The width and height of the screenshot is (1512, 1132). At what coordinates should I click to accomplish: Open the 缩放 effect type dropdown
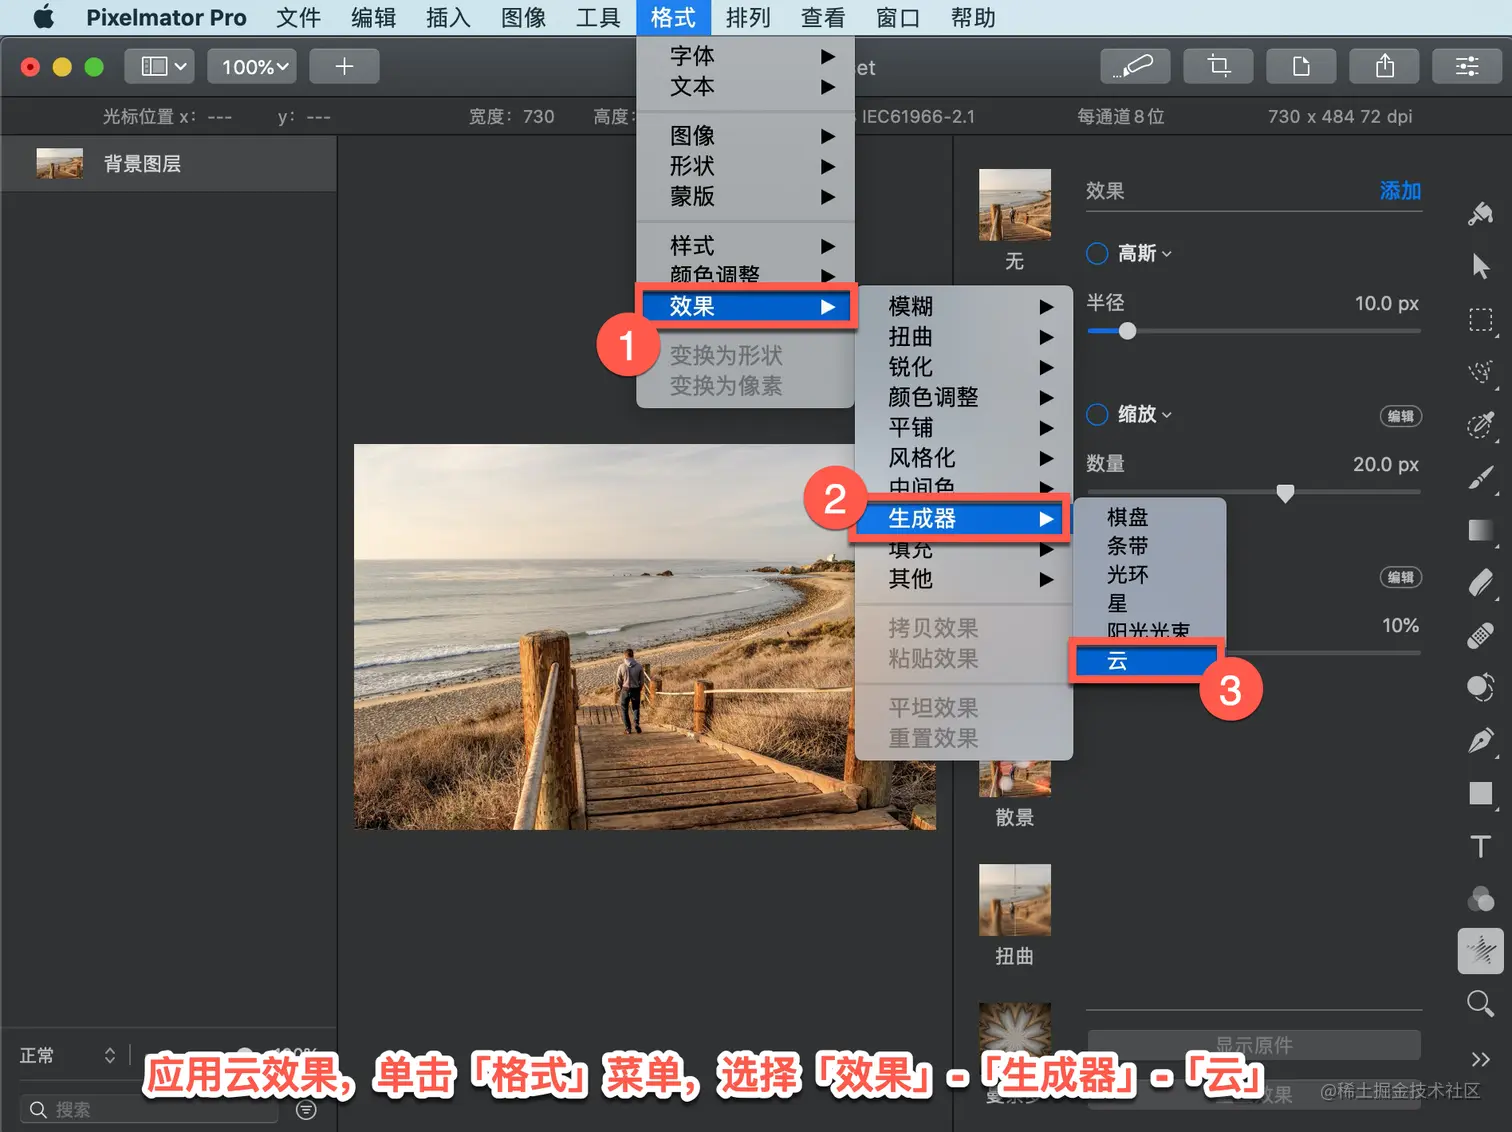[x=1145, y=414]
